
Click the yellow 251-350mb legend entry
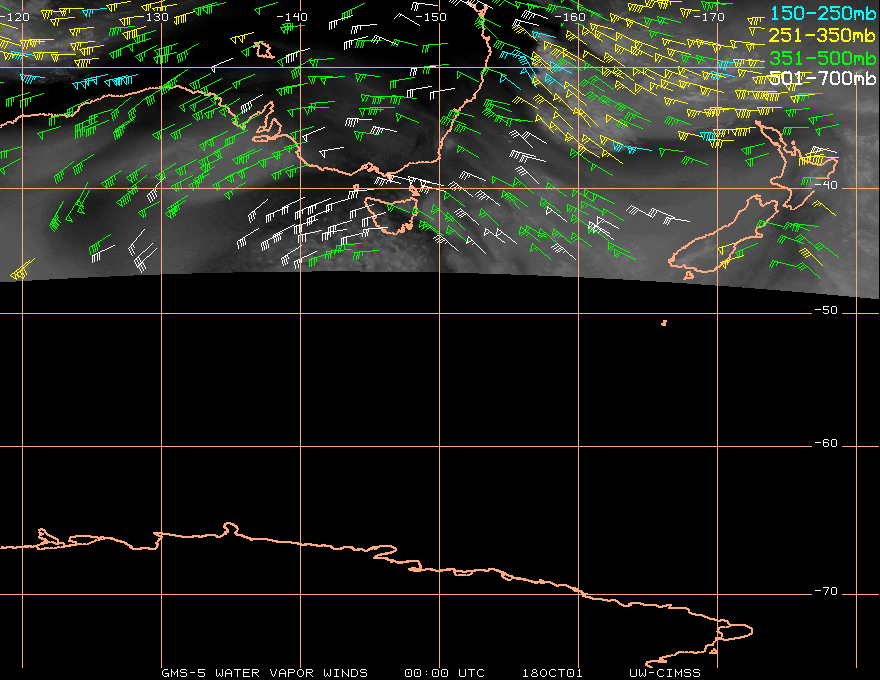pyautogui.click(x=818, y=36)
